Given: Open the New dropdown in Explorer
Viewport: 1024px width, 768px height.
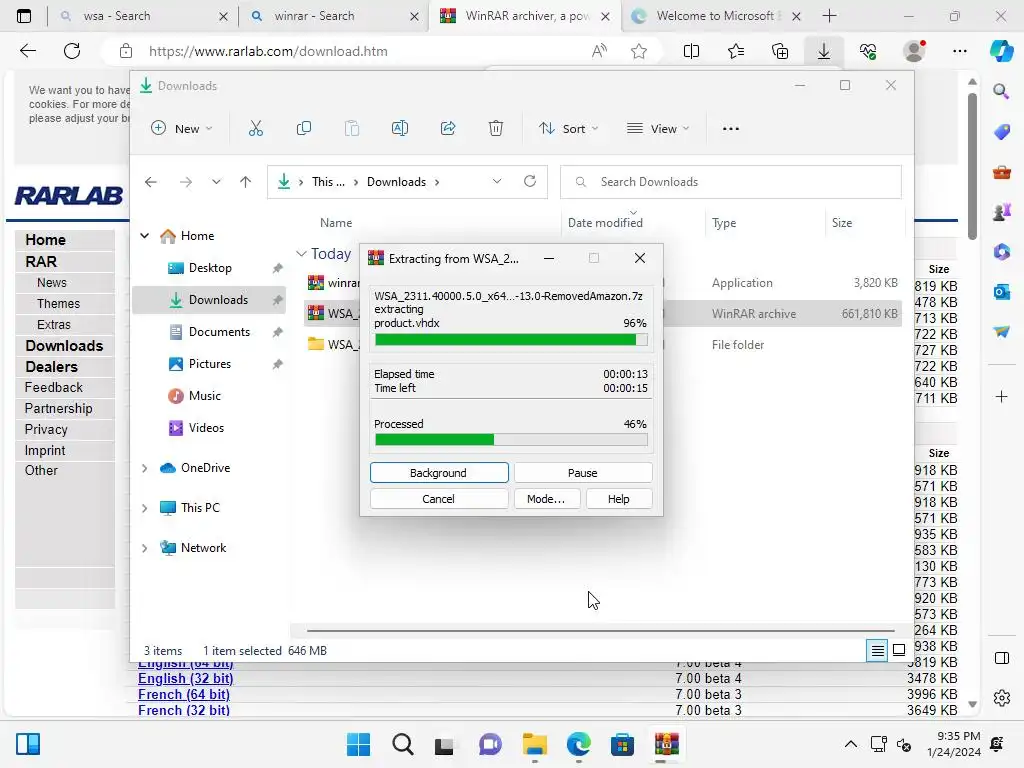Looking at the screenshot, I should tap(182, 129).
